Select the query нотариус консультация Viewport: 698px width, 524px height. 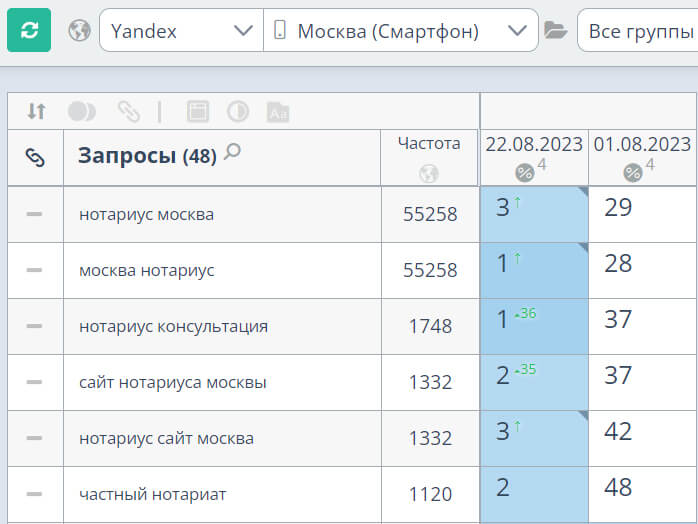(174, 327)
